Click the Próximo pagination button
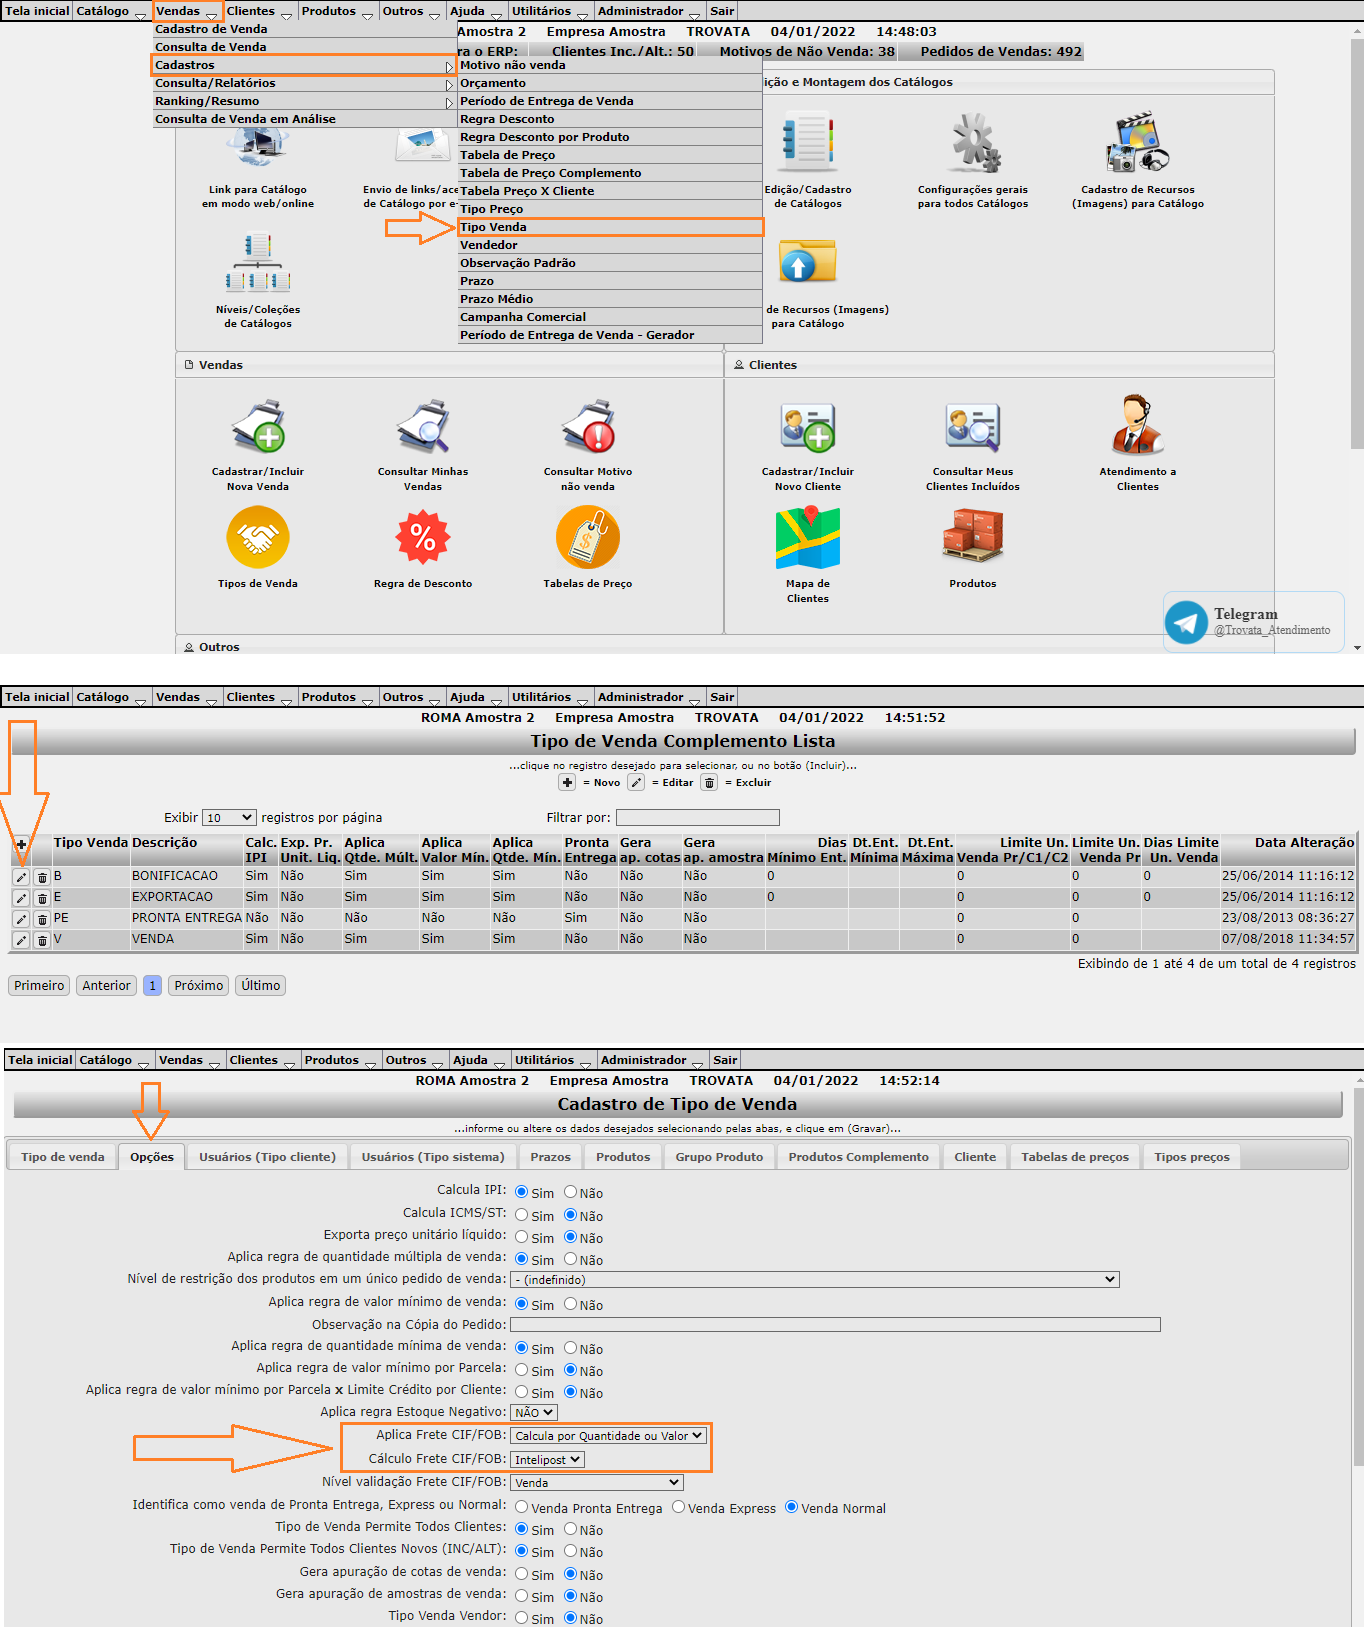This screenshot has height=1632, width=1364. [x=198, y=986]
